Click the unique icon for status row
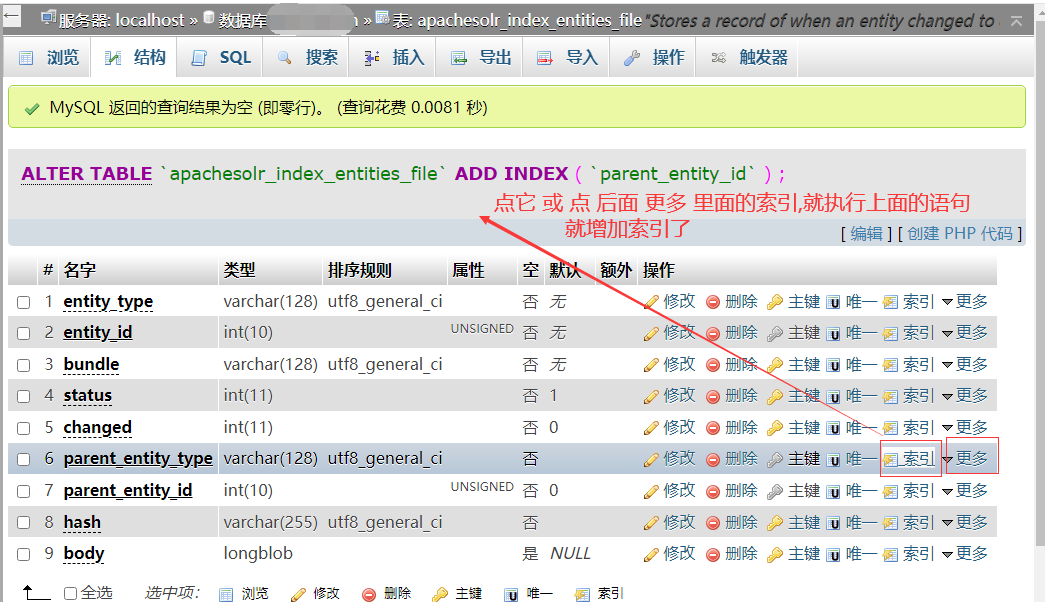 coord(833,396)
